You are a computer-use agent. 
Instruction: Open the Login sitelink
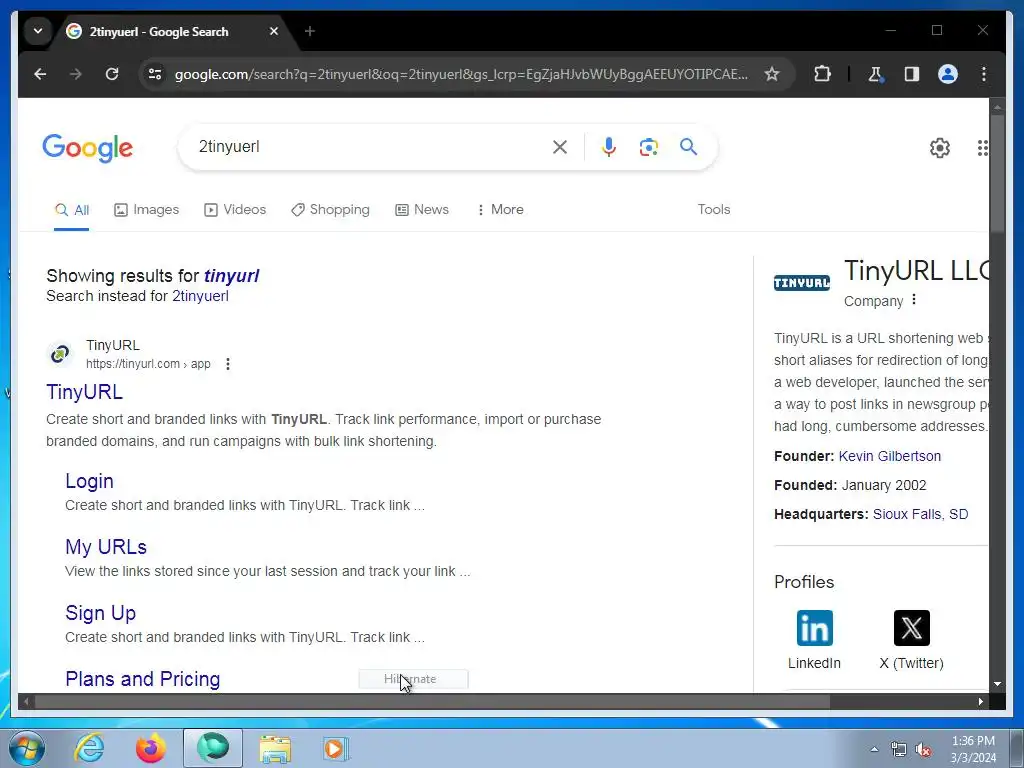89,481
